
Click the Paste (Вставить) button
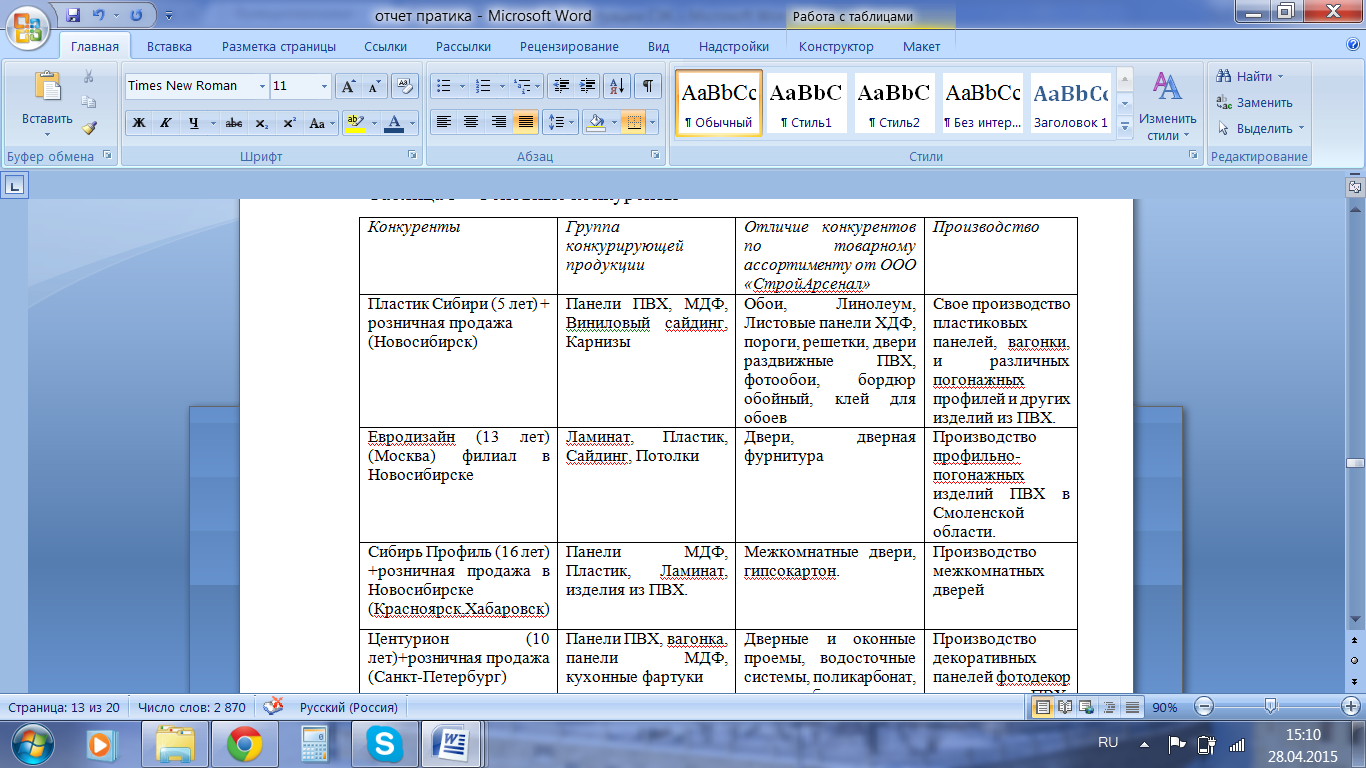click(x=47, y=104)
